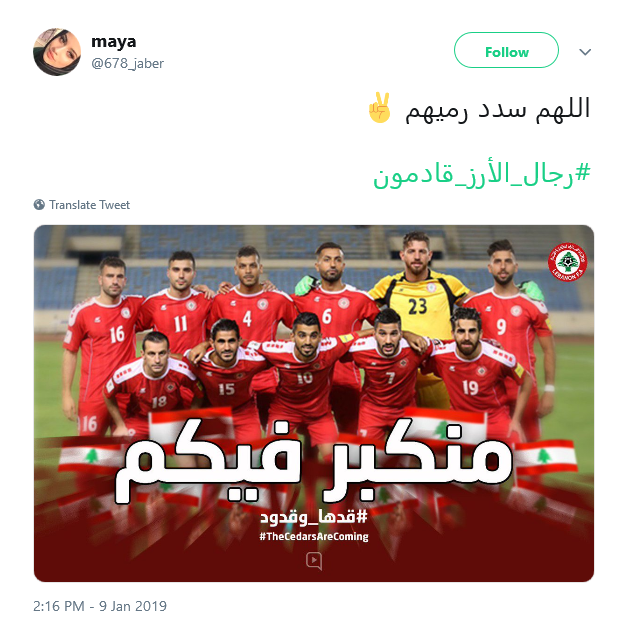This screenshot has width=631, height=625.
Task: Click the victory hand emoji in tweet
Action: tap(379, 108)
